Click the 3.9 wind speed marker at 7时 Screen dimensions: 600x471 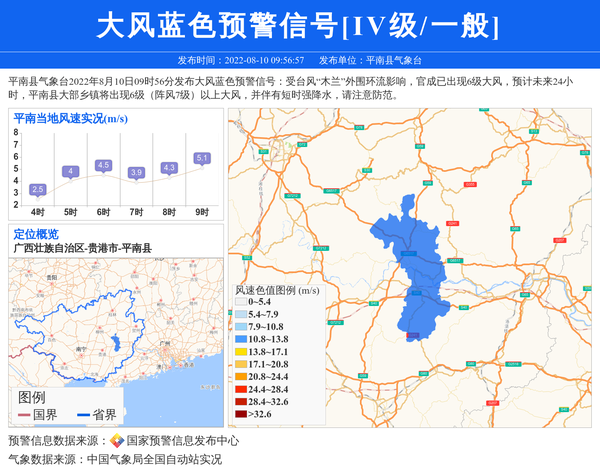click(x=137, y=173)
